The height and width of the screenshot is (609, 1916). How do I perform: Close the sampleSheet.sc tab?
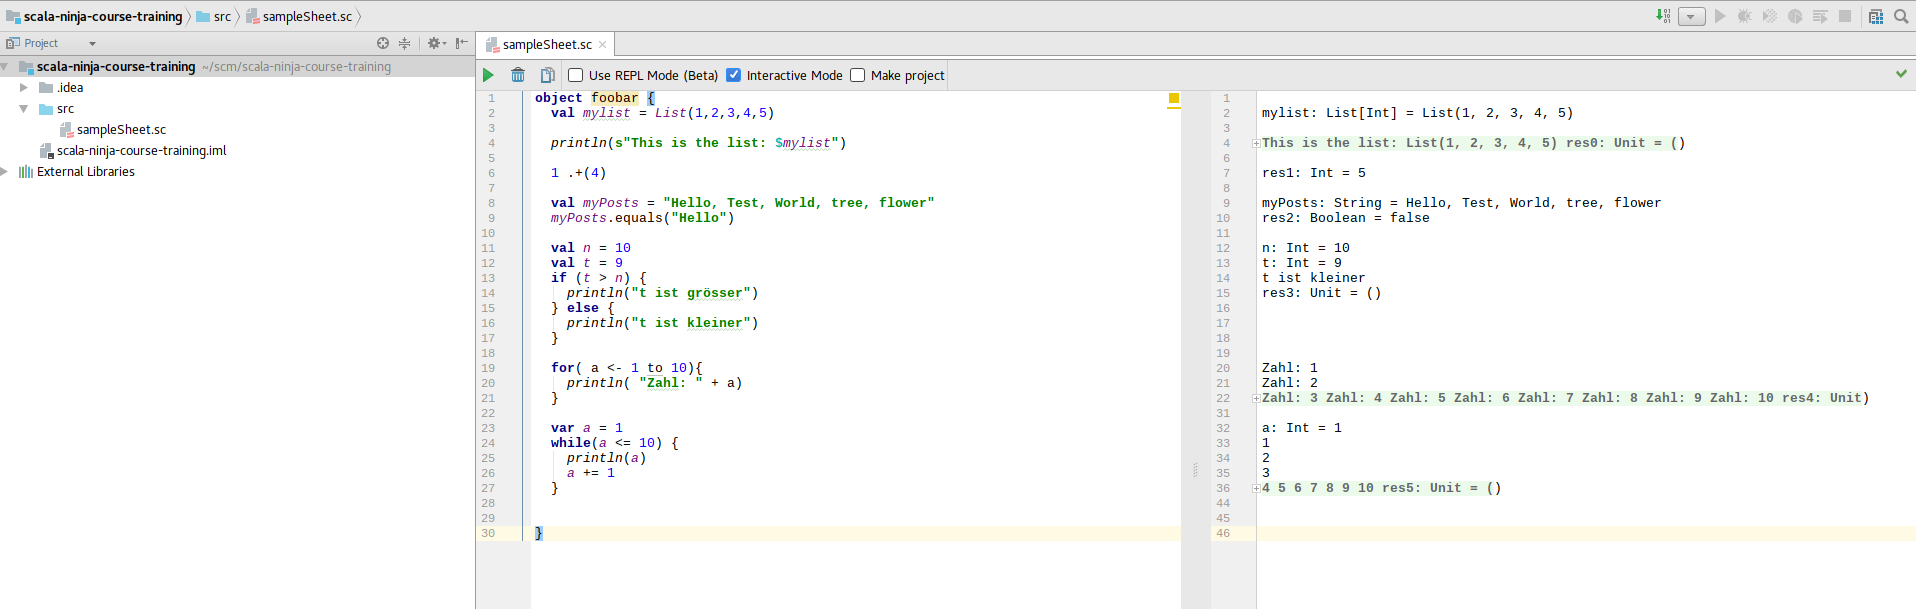pos(603,44)
